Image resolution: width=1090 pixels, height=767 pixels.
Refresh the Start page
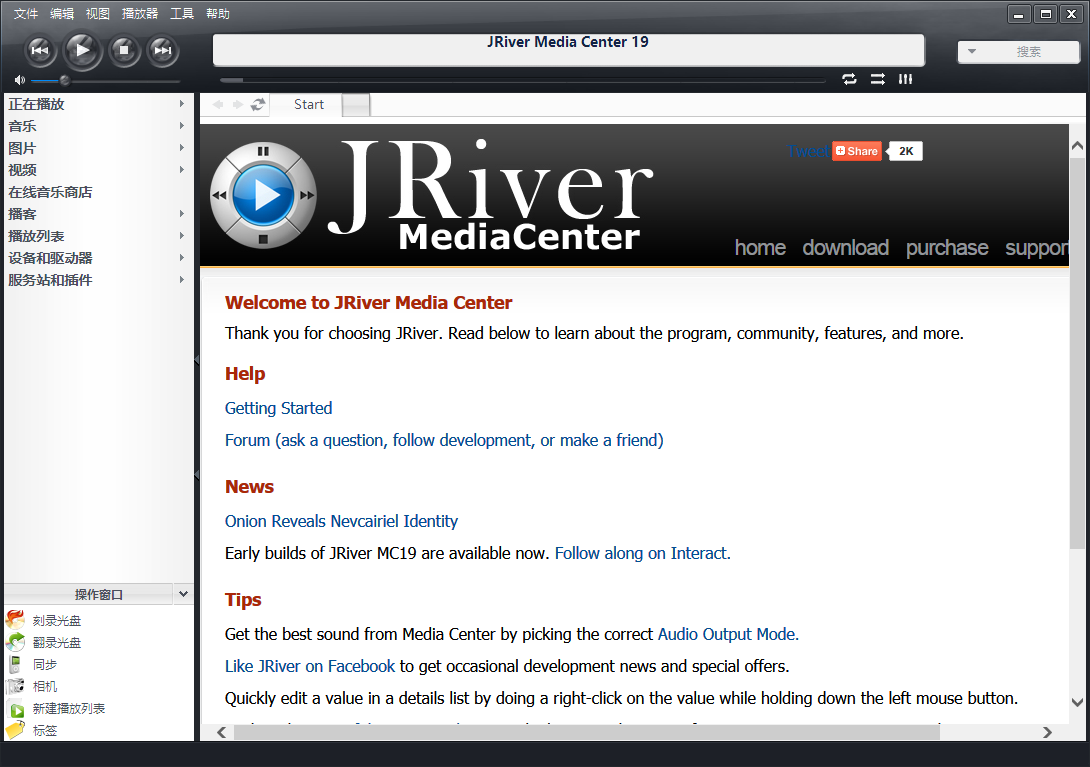pos(258,104)
